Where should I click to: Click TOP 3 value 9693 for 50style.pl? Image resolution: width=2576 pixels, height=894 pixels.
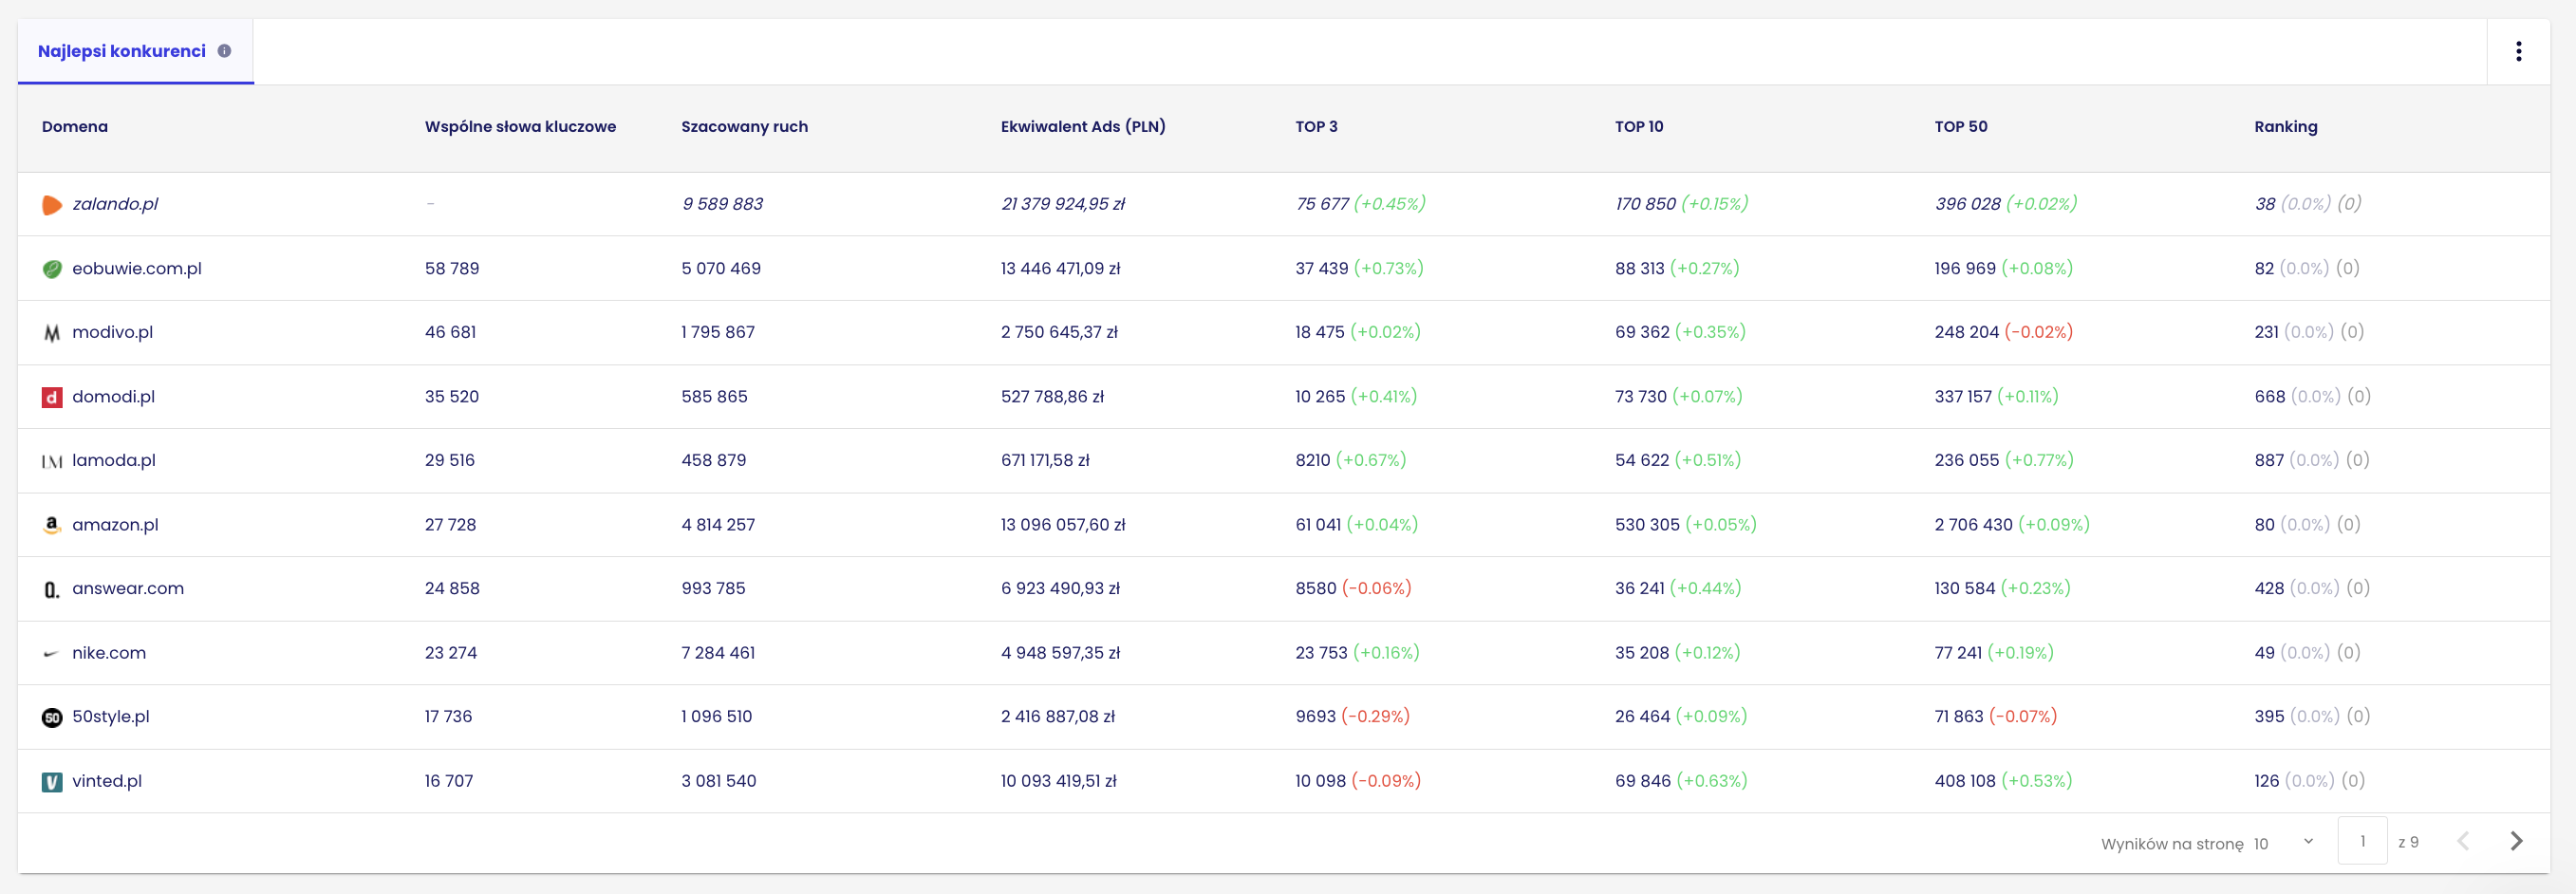[1315, 716]
